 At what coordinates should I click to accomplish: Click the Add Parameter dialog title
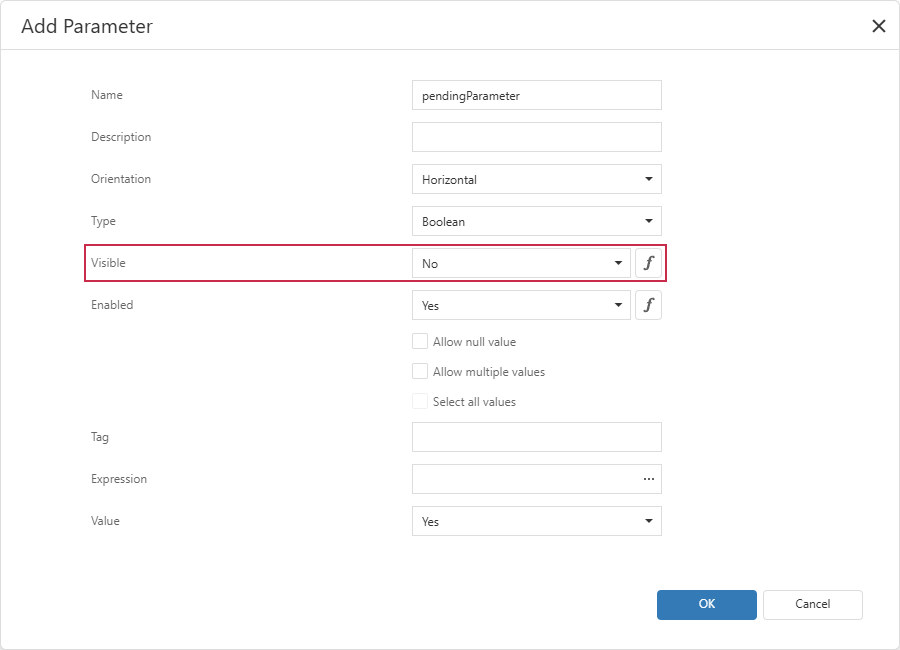tap(87, 26)
